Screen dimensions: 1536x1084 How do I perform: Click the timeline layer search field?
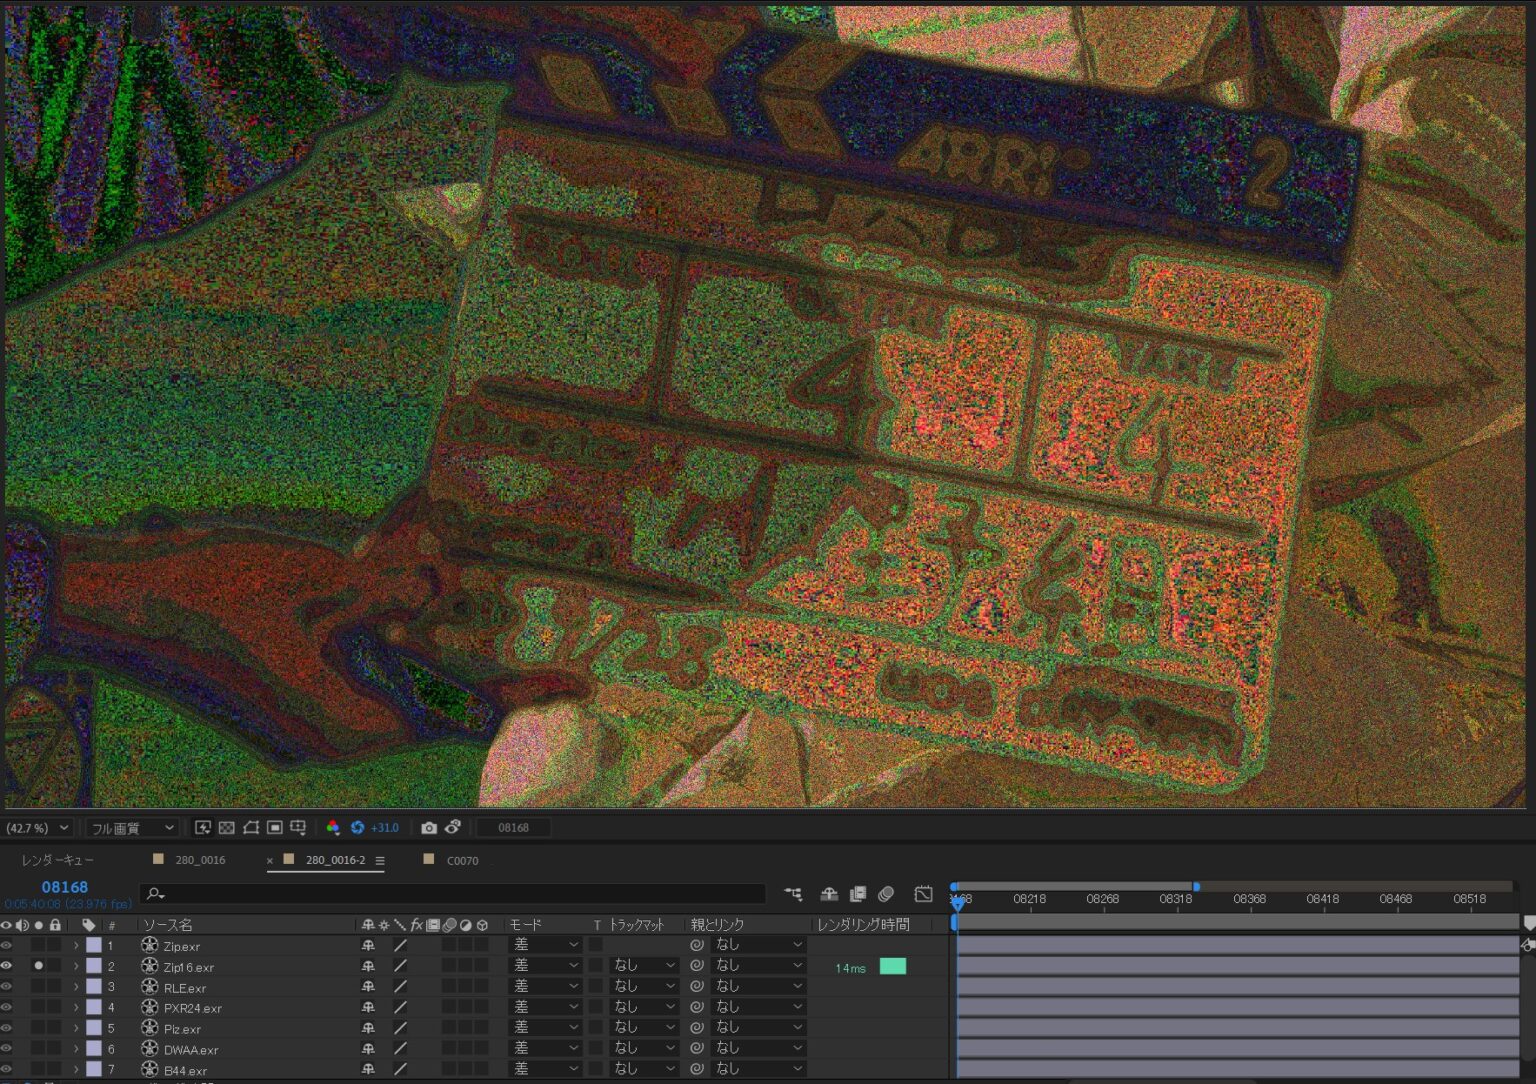pos(455,894)
